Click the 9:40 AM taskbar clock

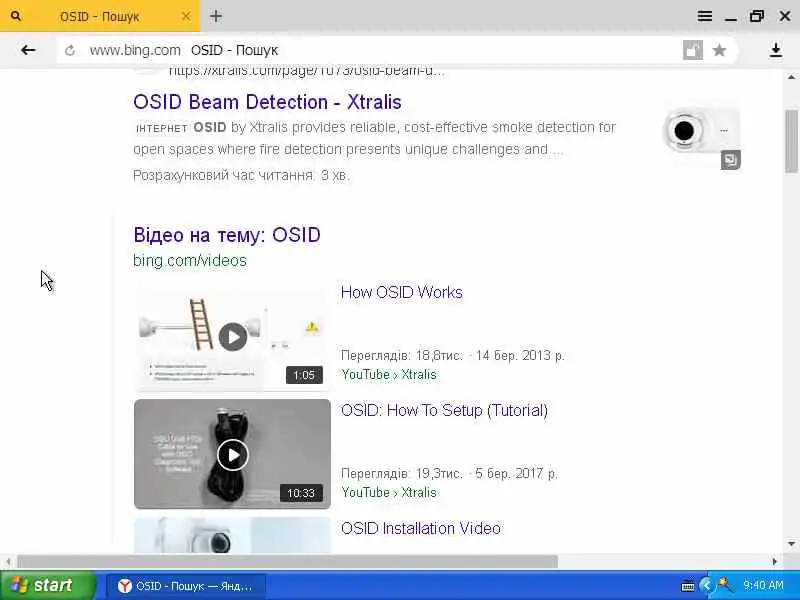[763, 585]
